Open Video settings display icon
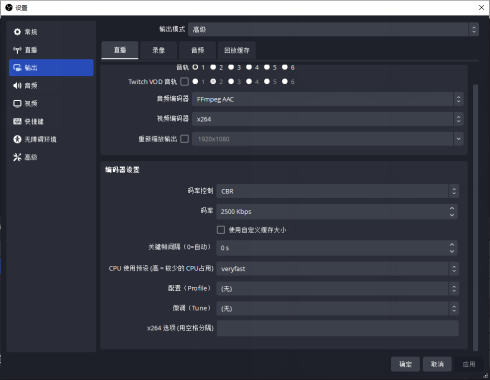This screenshot has height=380, width=490. tap(17, 103)
